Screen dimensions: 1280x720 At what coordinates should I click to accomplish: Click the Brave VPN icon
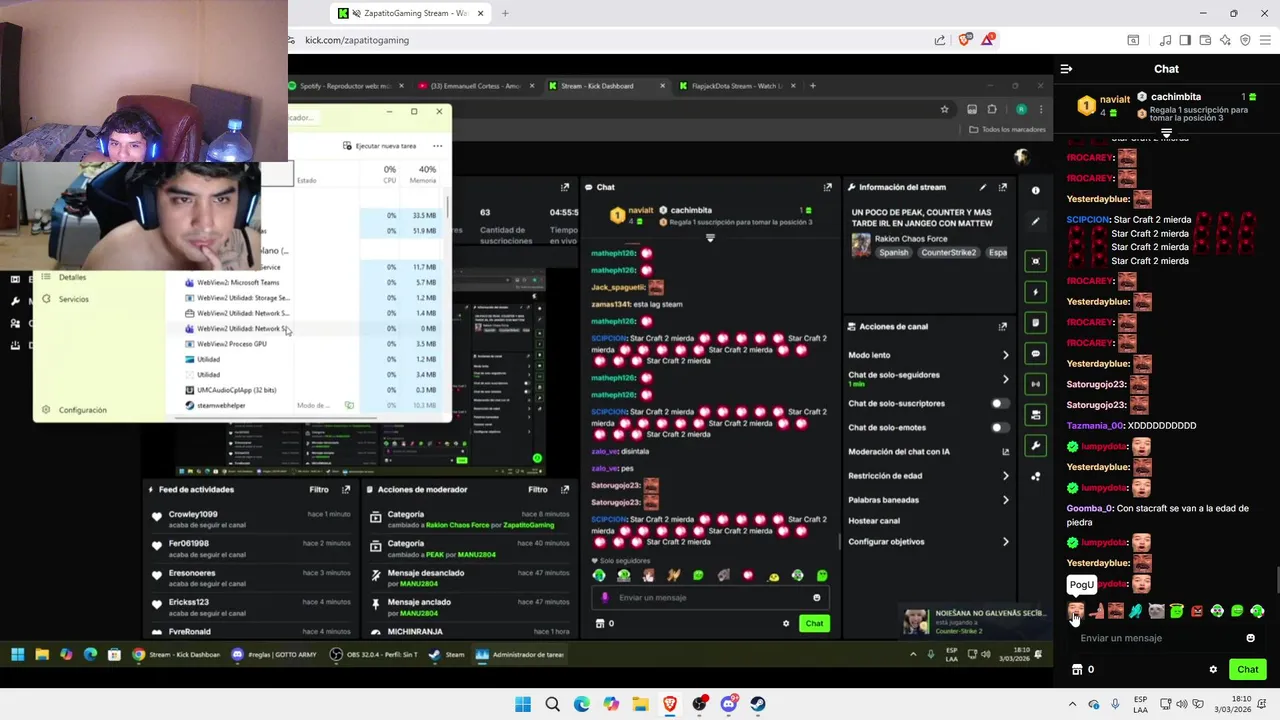click(x=1245, y=40)
